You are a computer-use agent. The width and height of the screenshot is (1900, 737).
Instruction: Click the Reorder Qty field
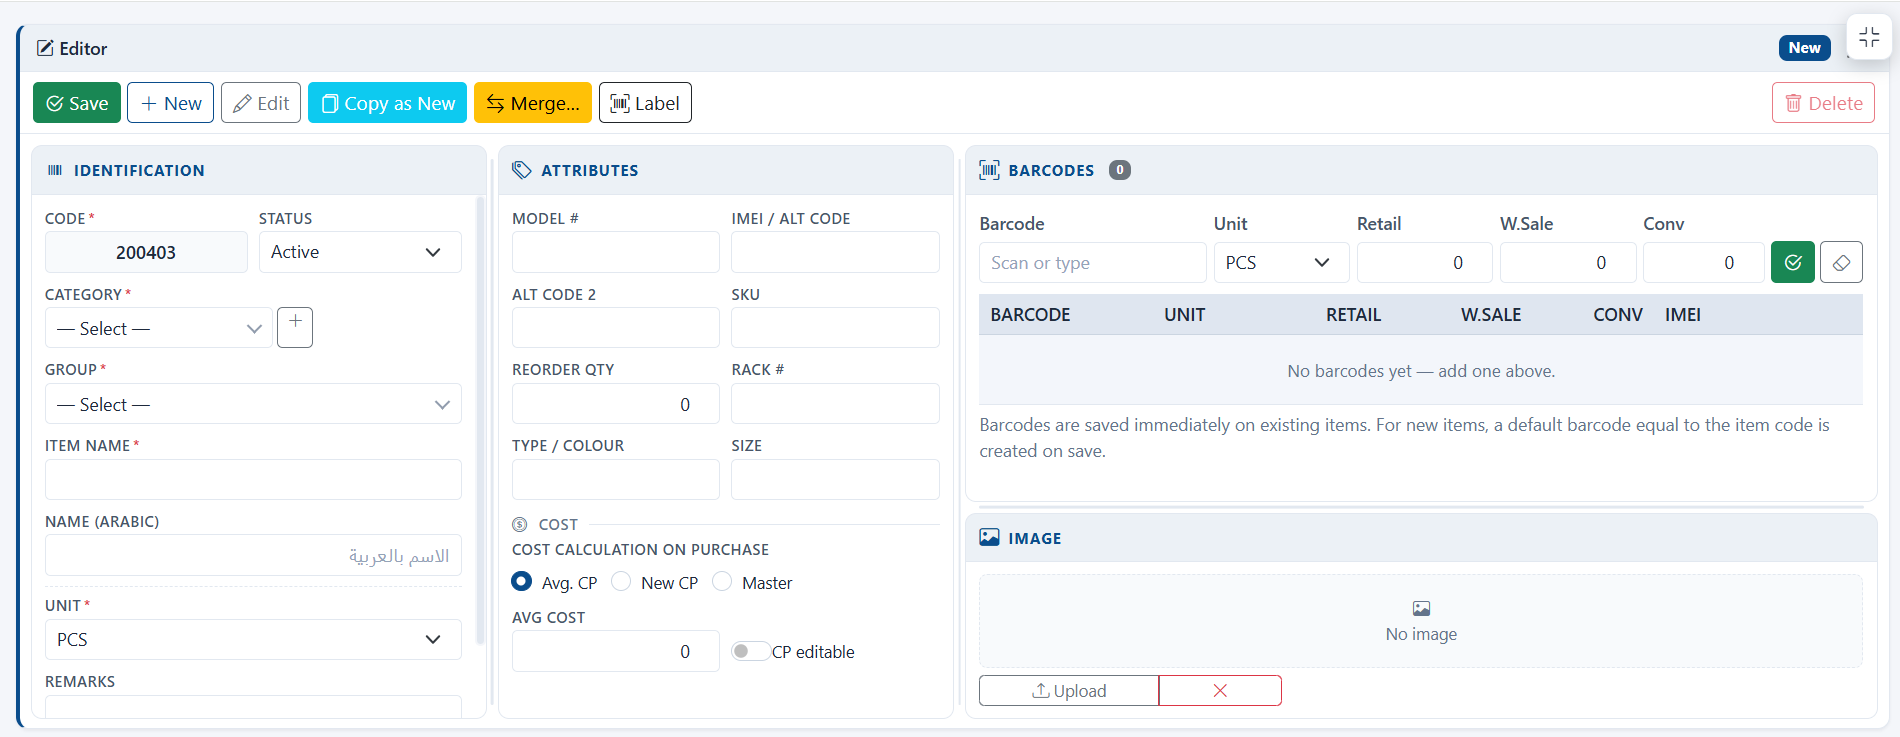pos(616,404)
